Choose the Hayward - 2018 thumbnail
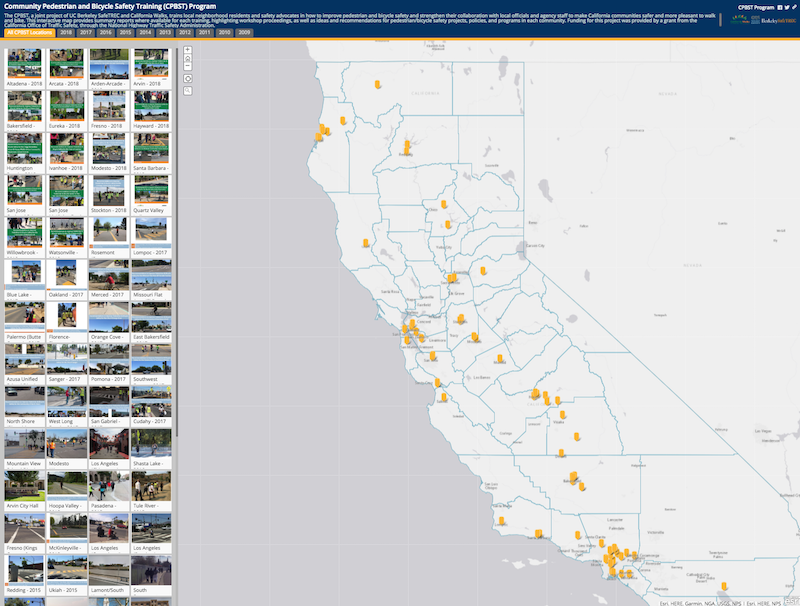Screen dimensions: 800x606 click(x=152, y=111)
